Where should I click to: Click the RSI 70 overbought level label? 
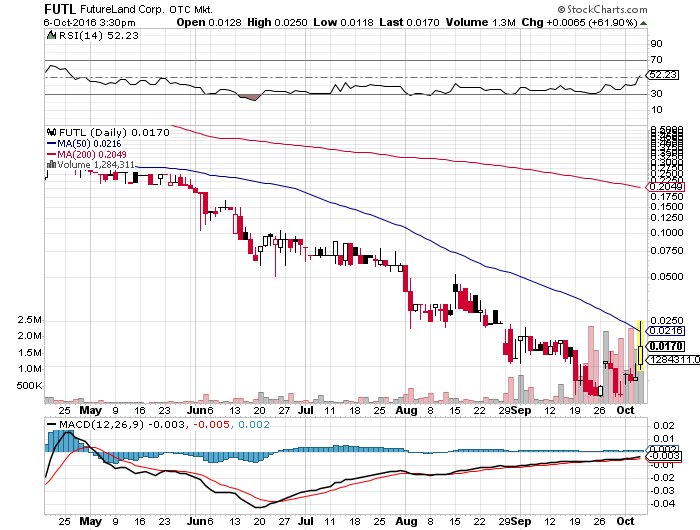tap(656, 59)
